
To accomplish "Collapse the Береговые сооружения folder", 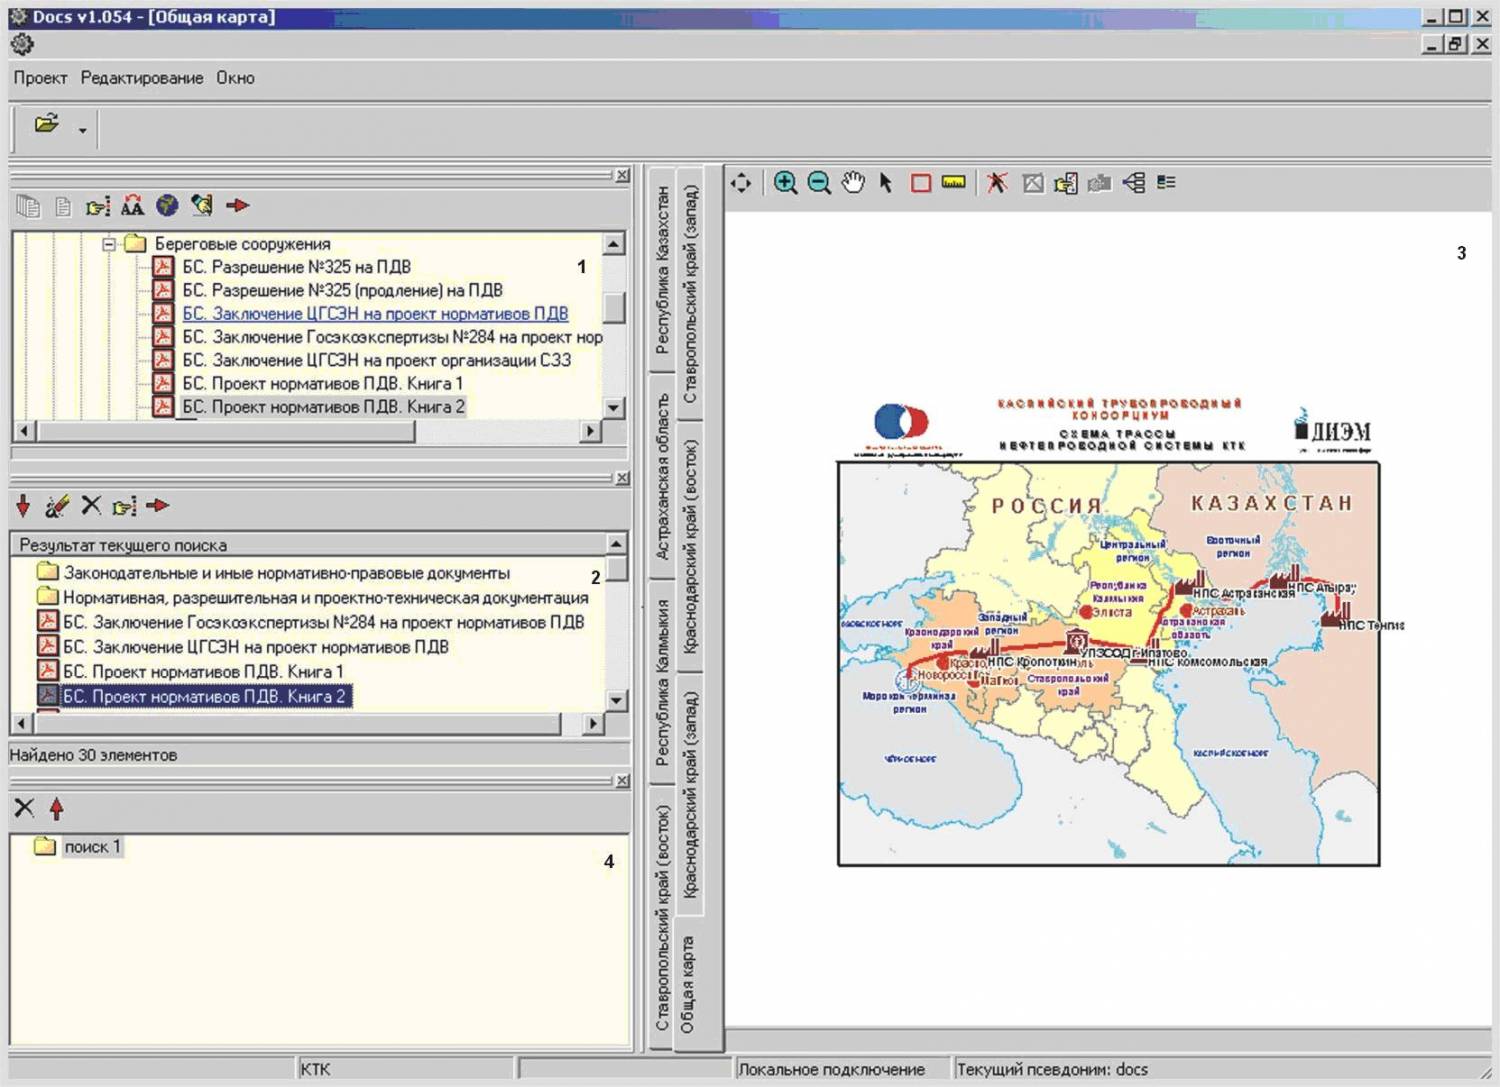I will pos(110,244).
